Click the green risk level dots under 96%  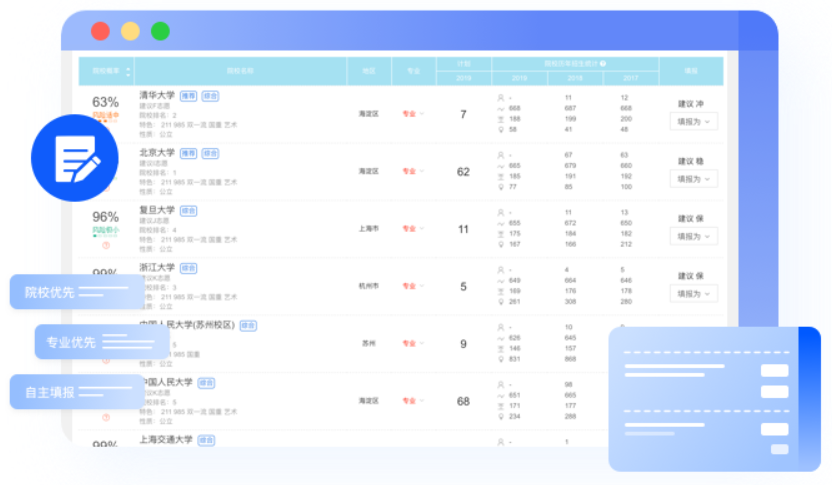(106, 236)
